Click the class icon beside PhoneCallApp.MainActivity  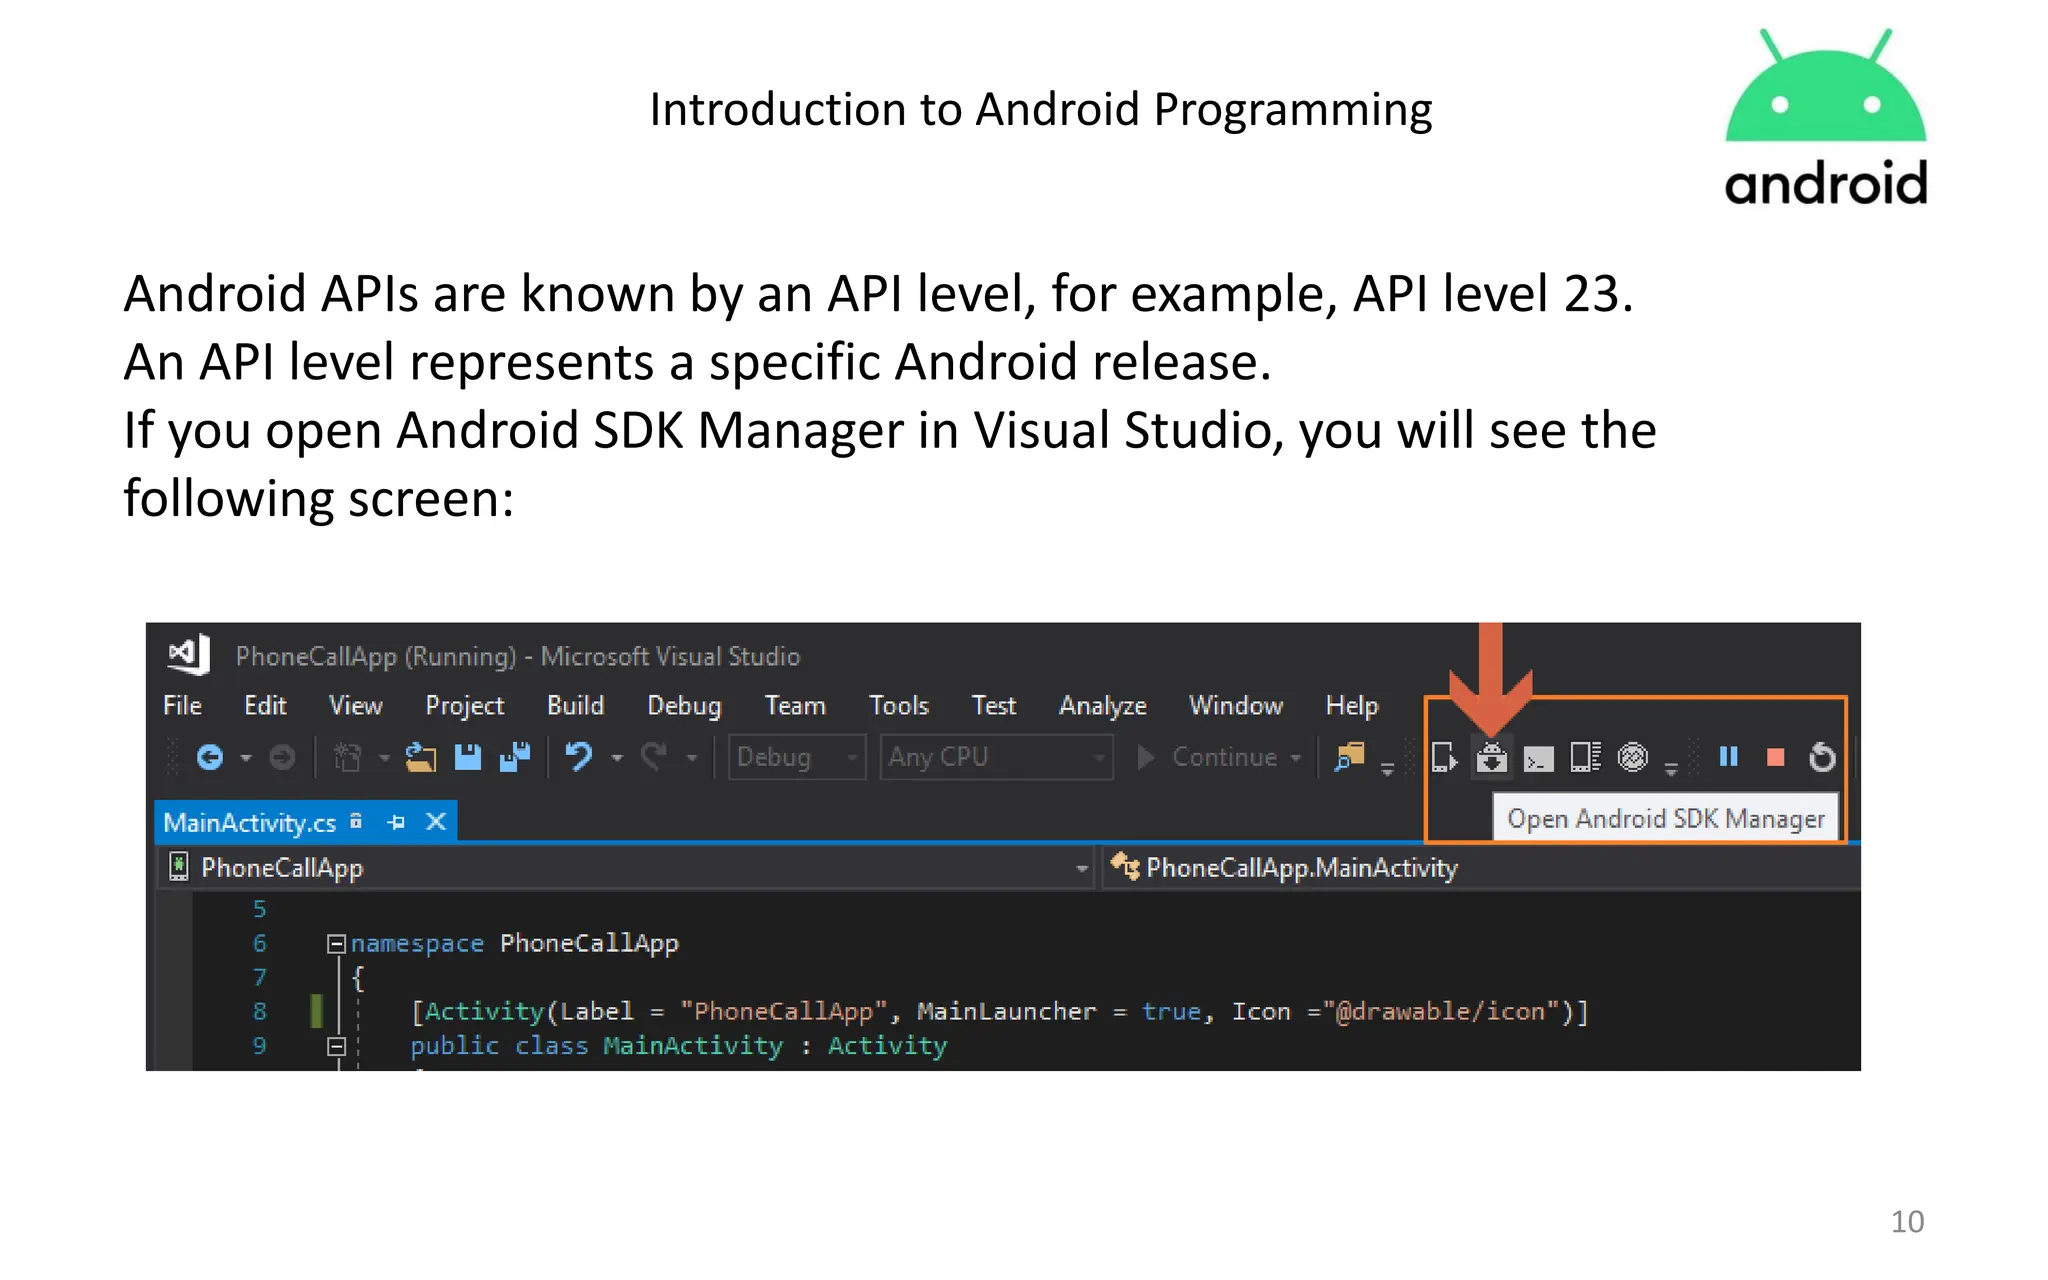pos(1125,866)
